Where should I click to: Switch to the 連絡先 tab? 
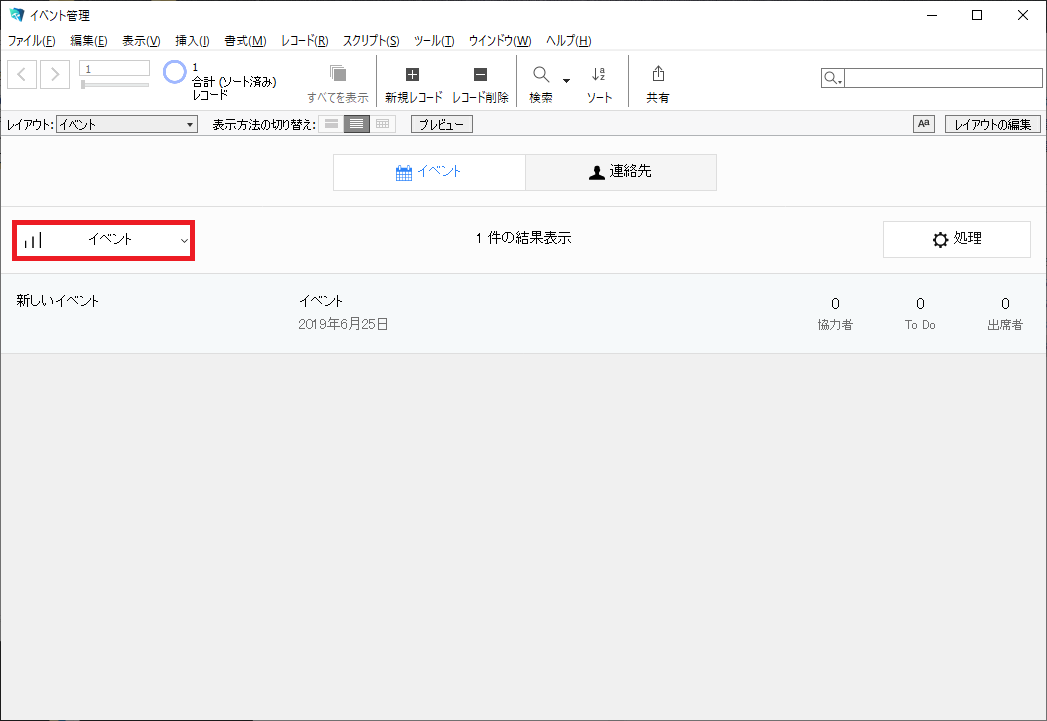620,172
